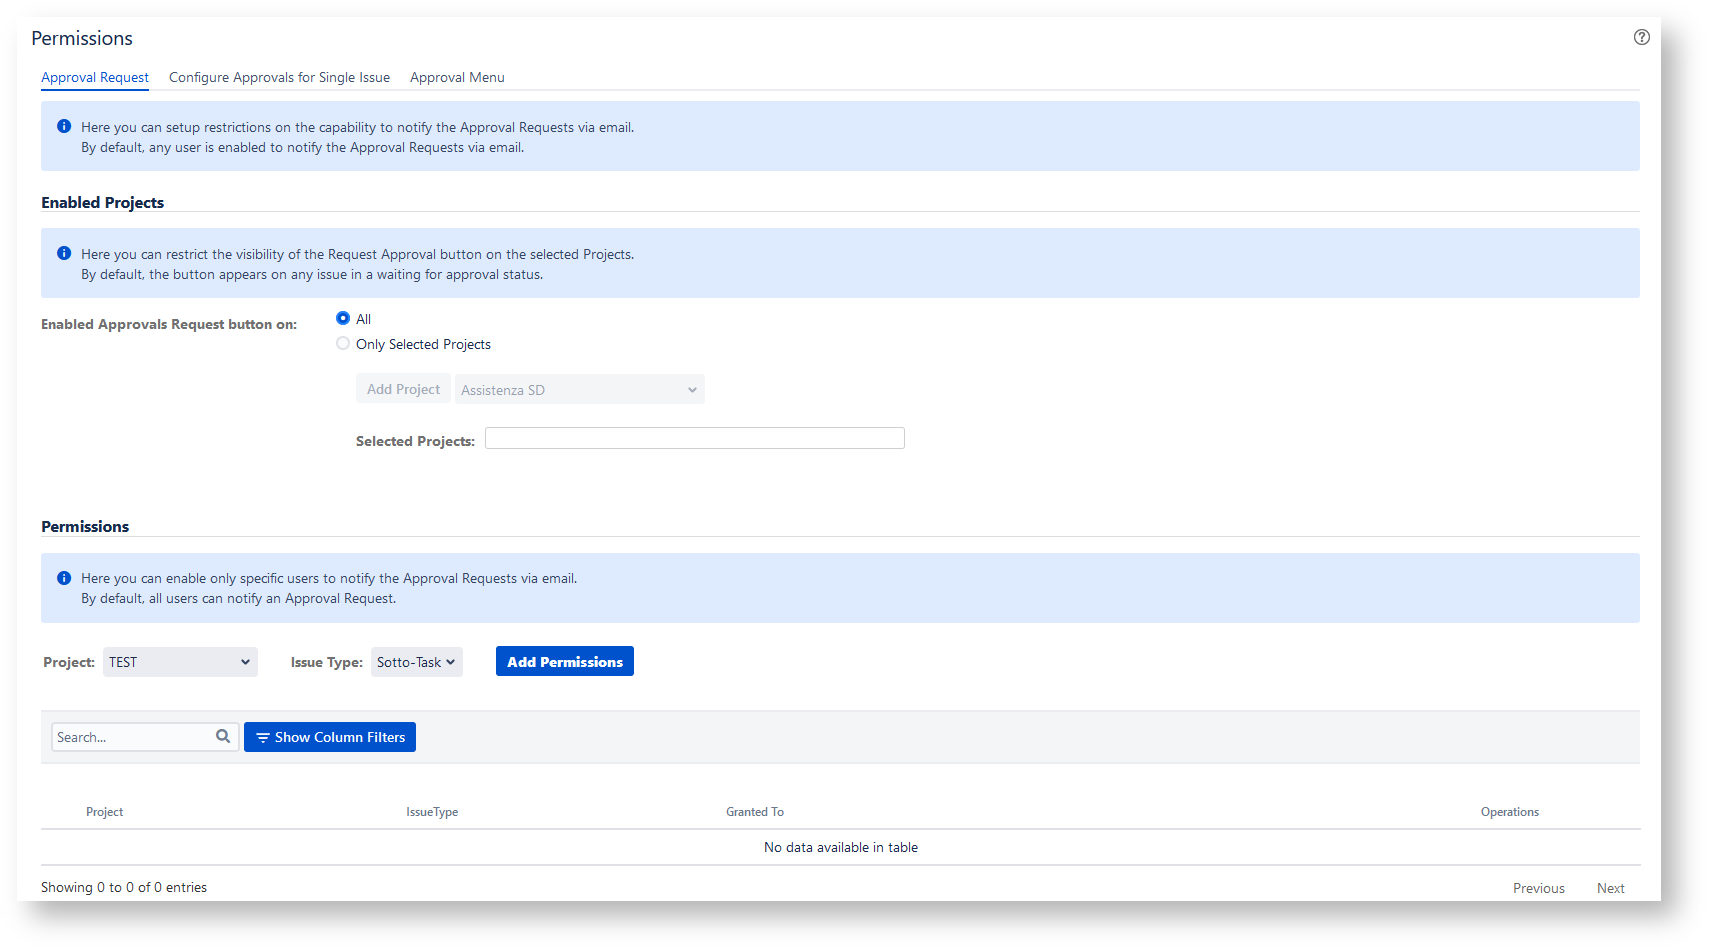Select Only Selected Projects radio option
Image resolution: width=1709 pixels, height=949 pixels.
[x=343, y=343]
